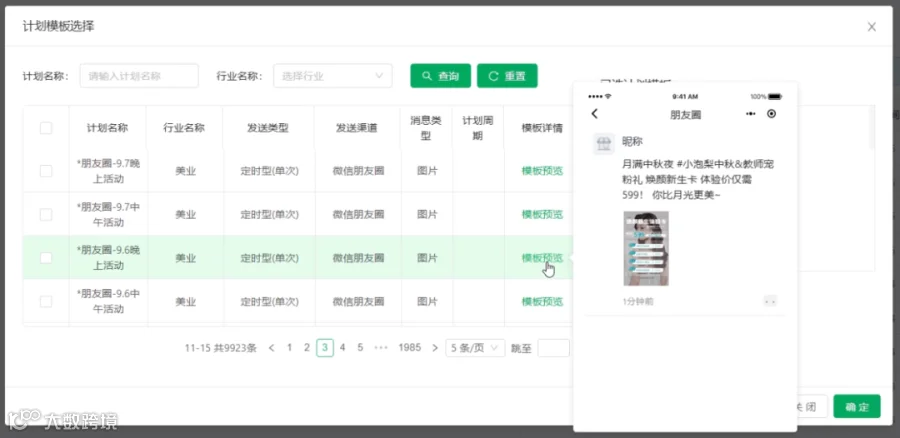Click the green 查询 search button

coord(440,76)
